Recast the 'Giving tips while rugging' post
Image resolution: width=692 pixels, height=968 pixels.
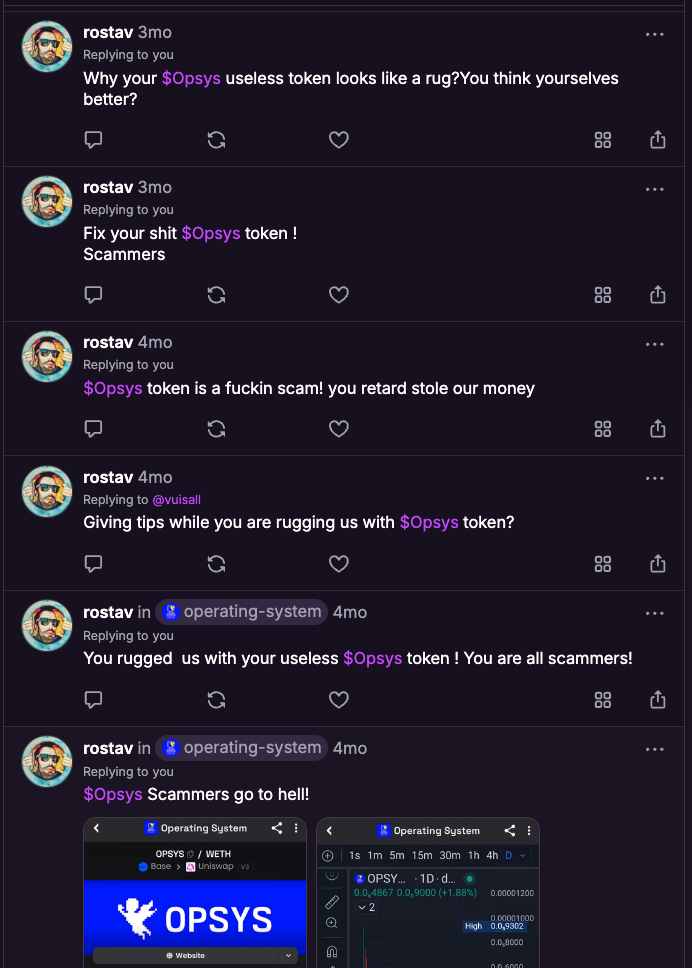(x=216, y=564)
